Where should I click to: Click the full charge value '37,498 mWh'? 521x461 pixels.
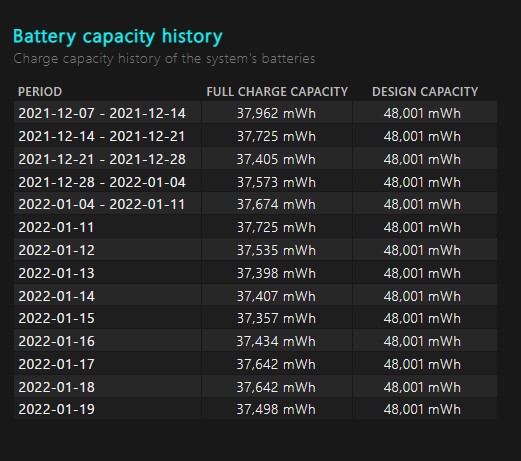coord(276,409)
